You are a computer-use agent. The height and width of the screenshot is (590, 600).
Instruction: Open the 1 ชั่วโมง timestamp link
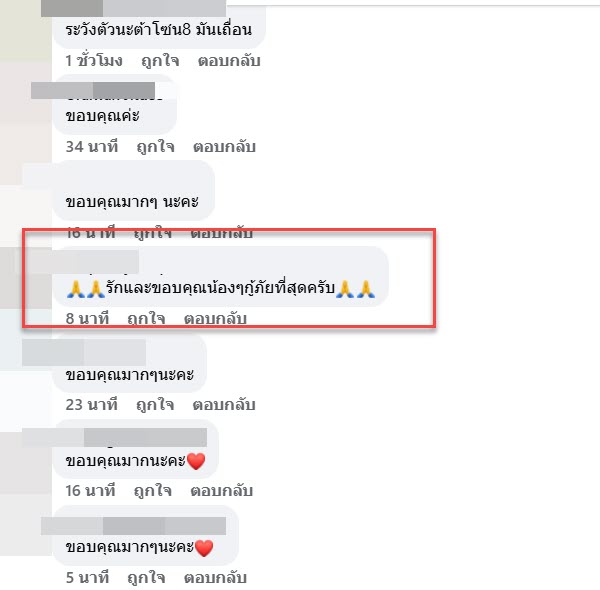94,60
